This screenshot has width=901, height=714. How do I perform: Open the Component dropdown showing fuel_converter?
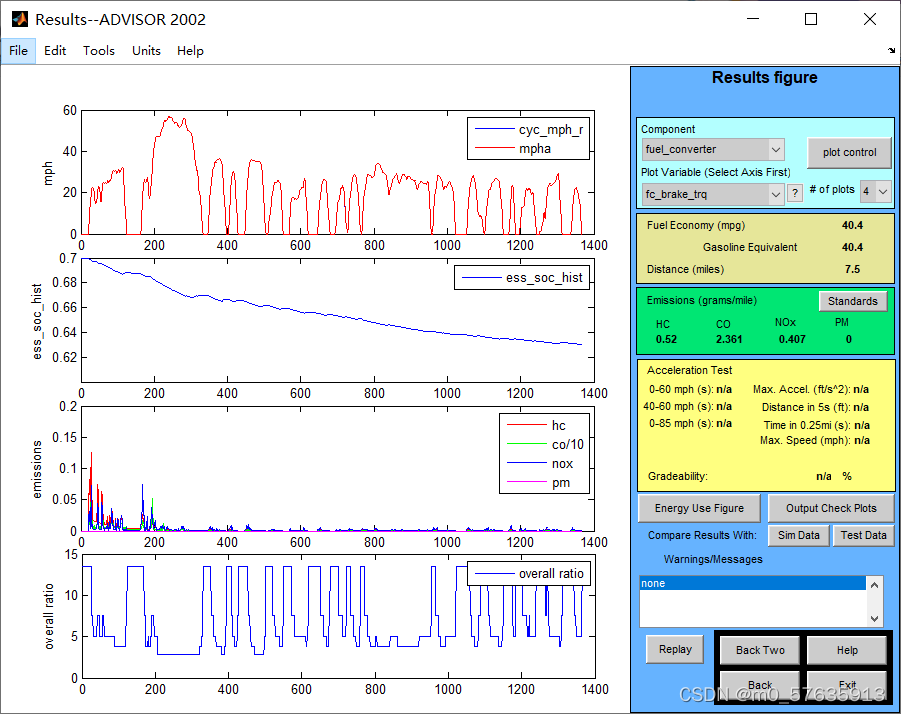(x=712, y=149)
